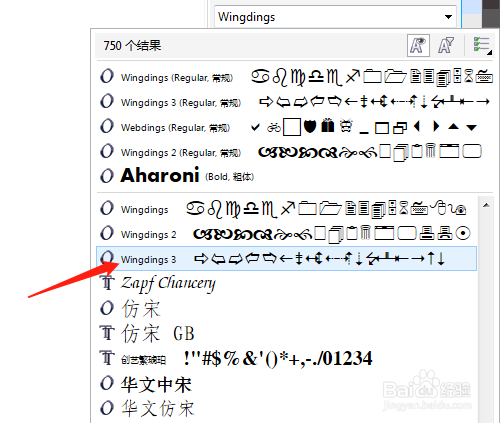Click the 750 个结果 results label
The image size is (500, 423).
point(132,46)
